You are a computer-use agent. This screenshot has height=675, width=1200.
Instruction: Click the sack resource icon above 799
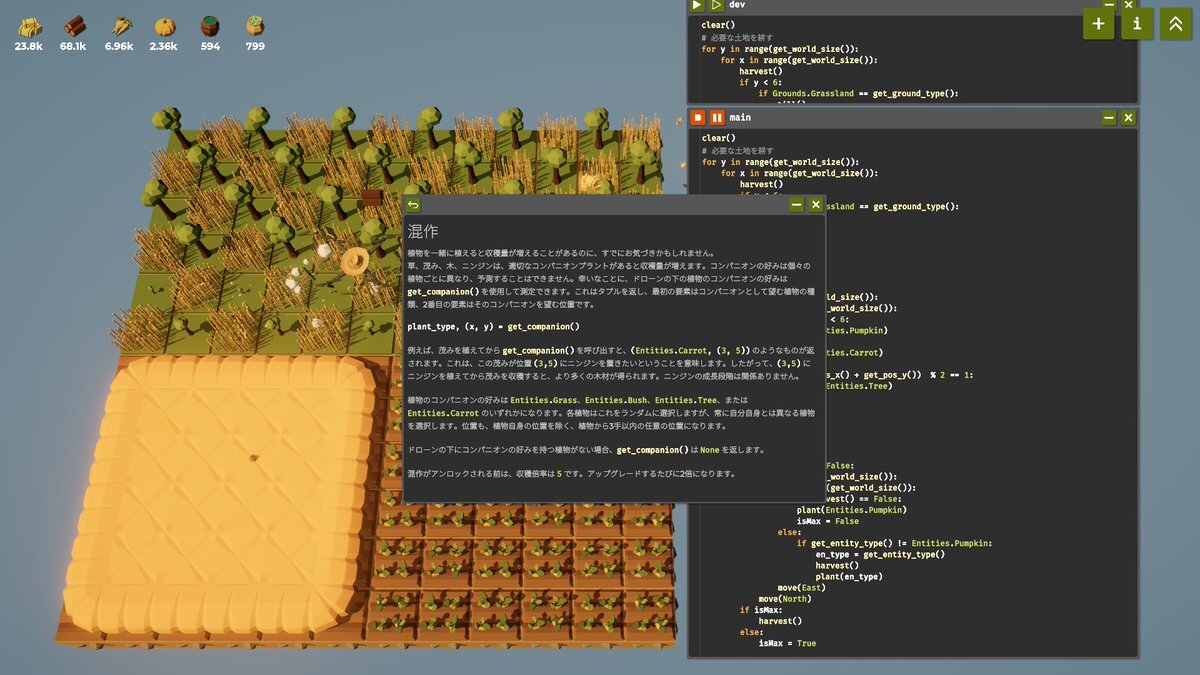coord(255,26)
